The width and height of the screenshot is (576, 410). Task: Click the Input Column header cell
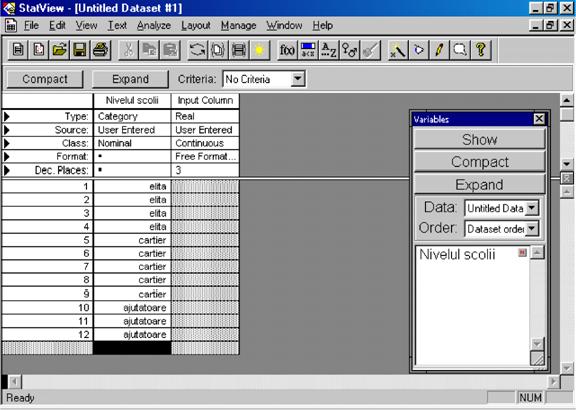pos(205,100)
